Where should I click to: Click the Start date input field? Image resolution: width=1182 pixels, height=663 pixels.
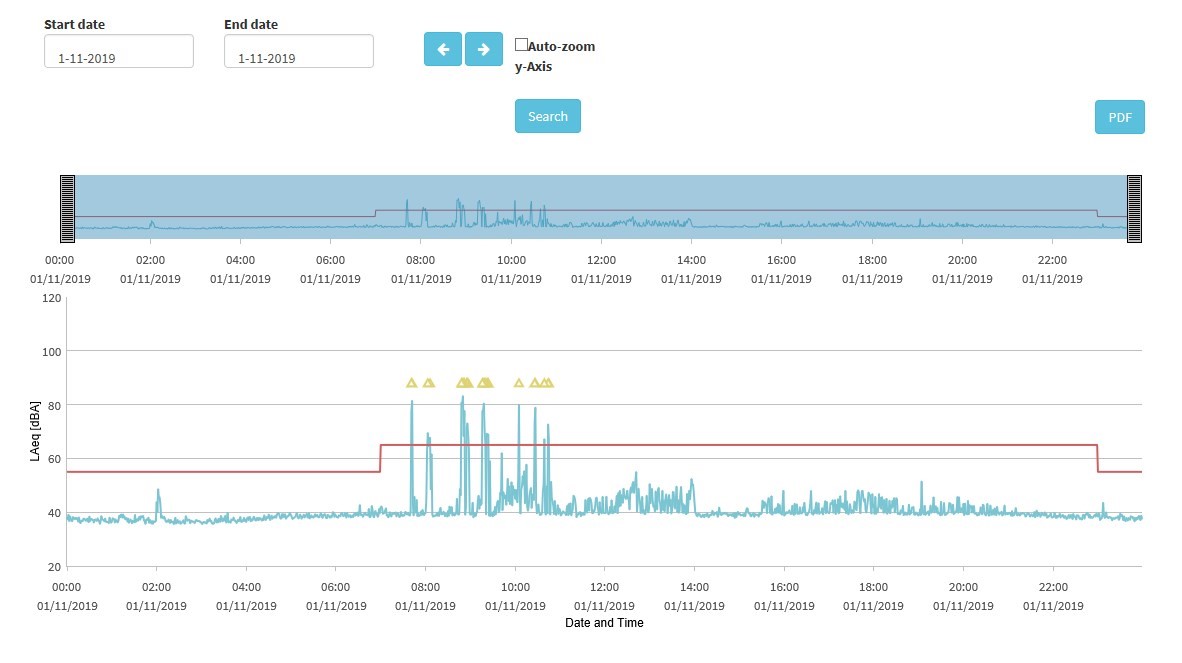[119, 52]
